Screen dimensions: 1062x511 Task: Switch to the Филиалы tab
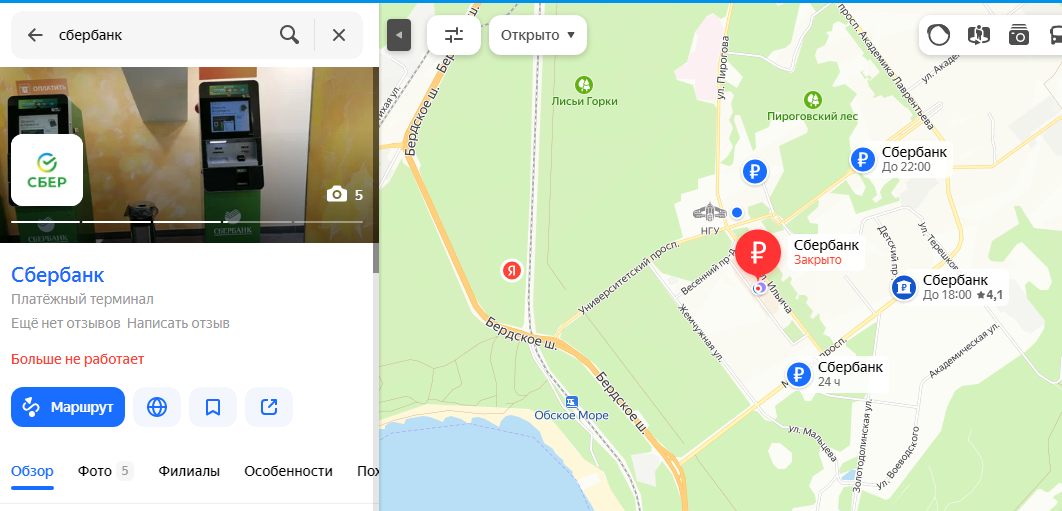[189, 471]
